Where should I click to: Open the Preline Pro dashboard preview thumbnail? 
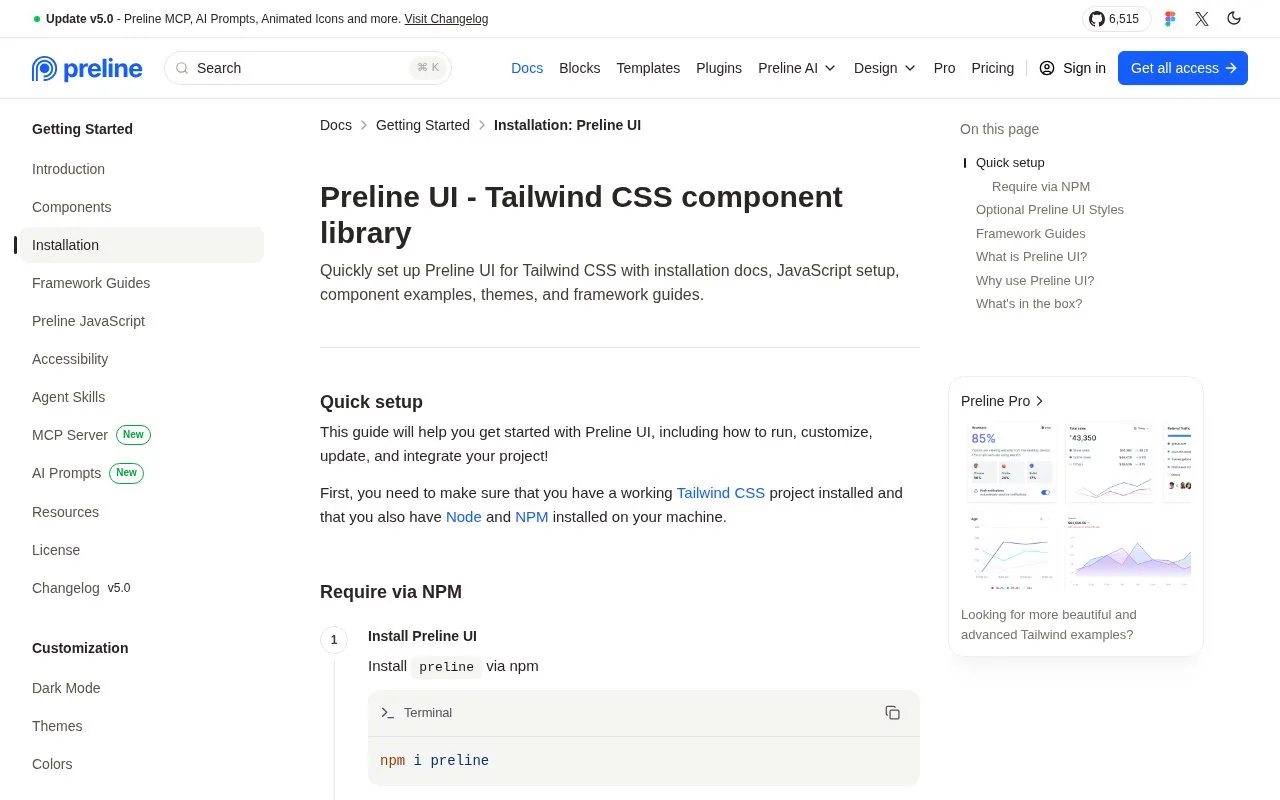tap(1076, 507)
